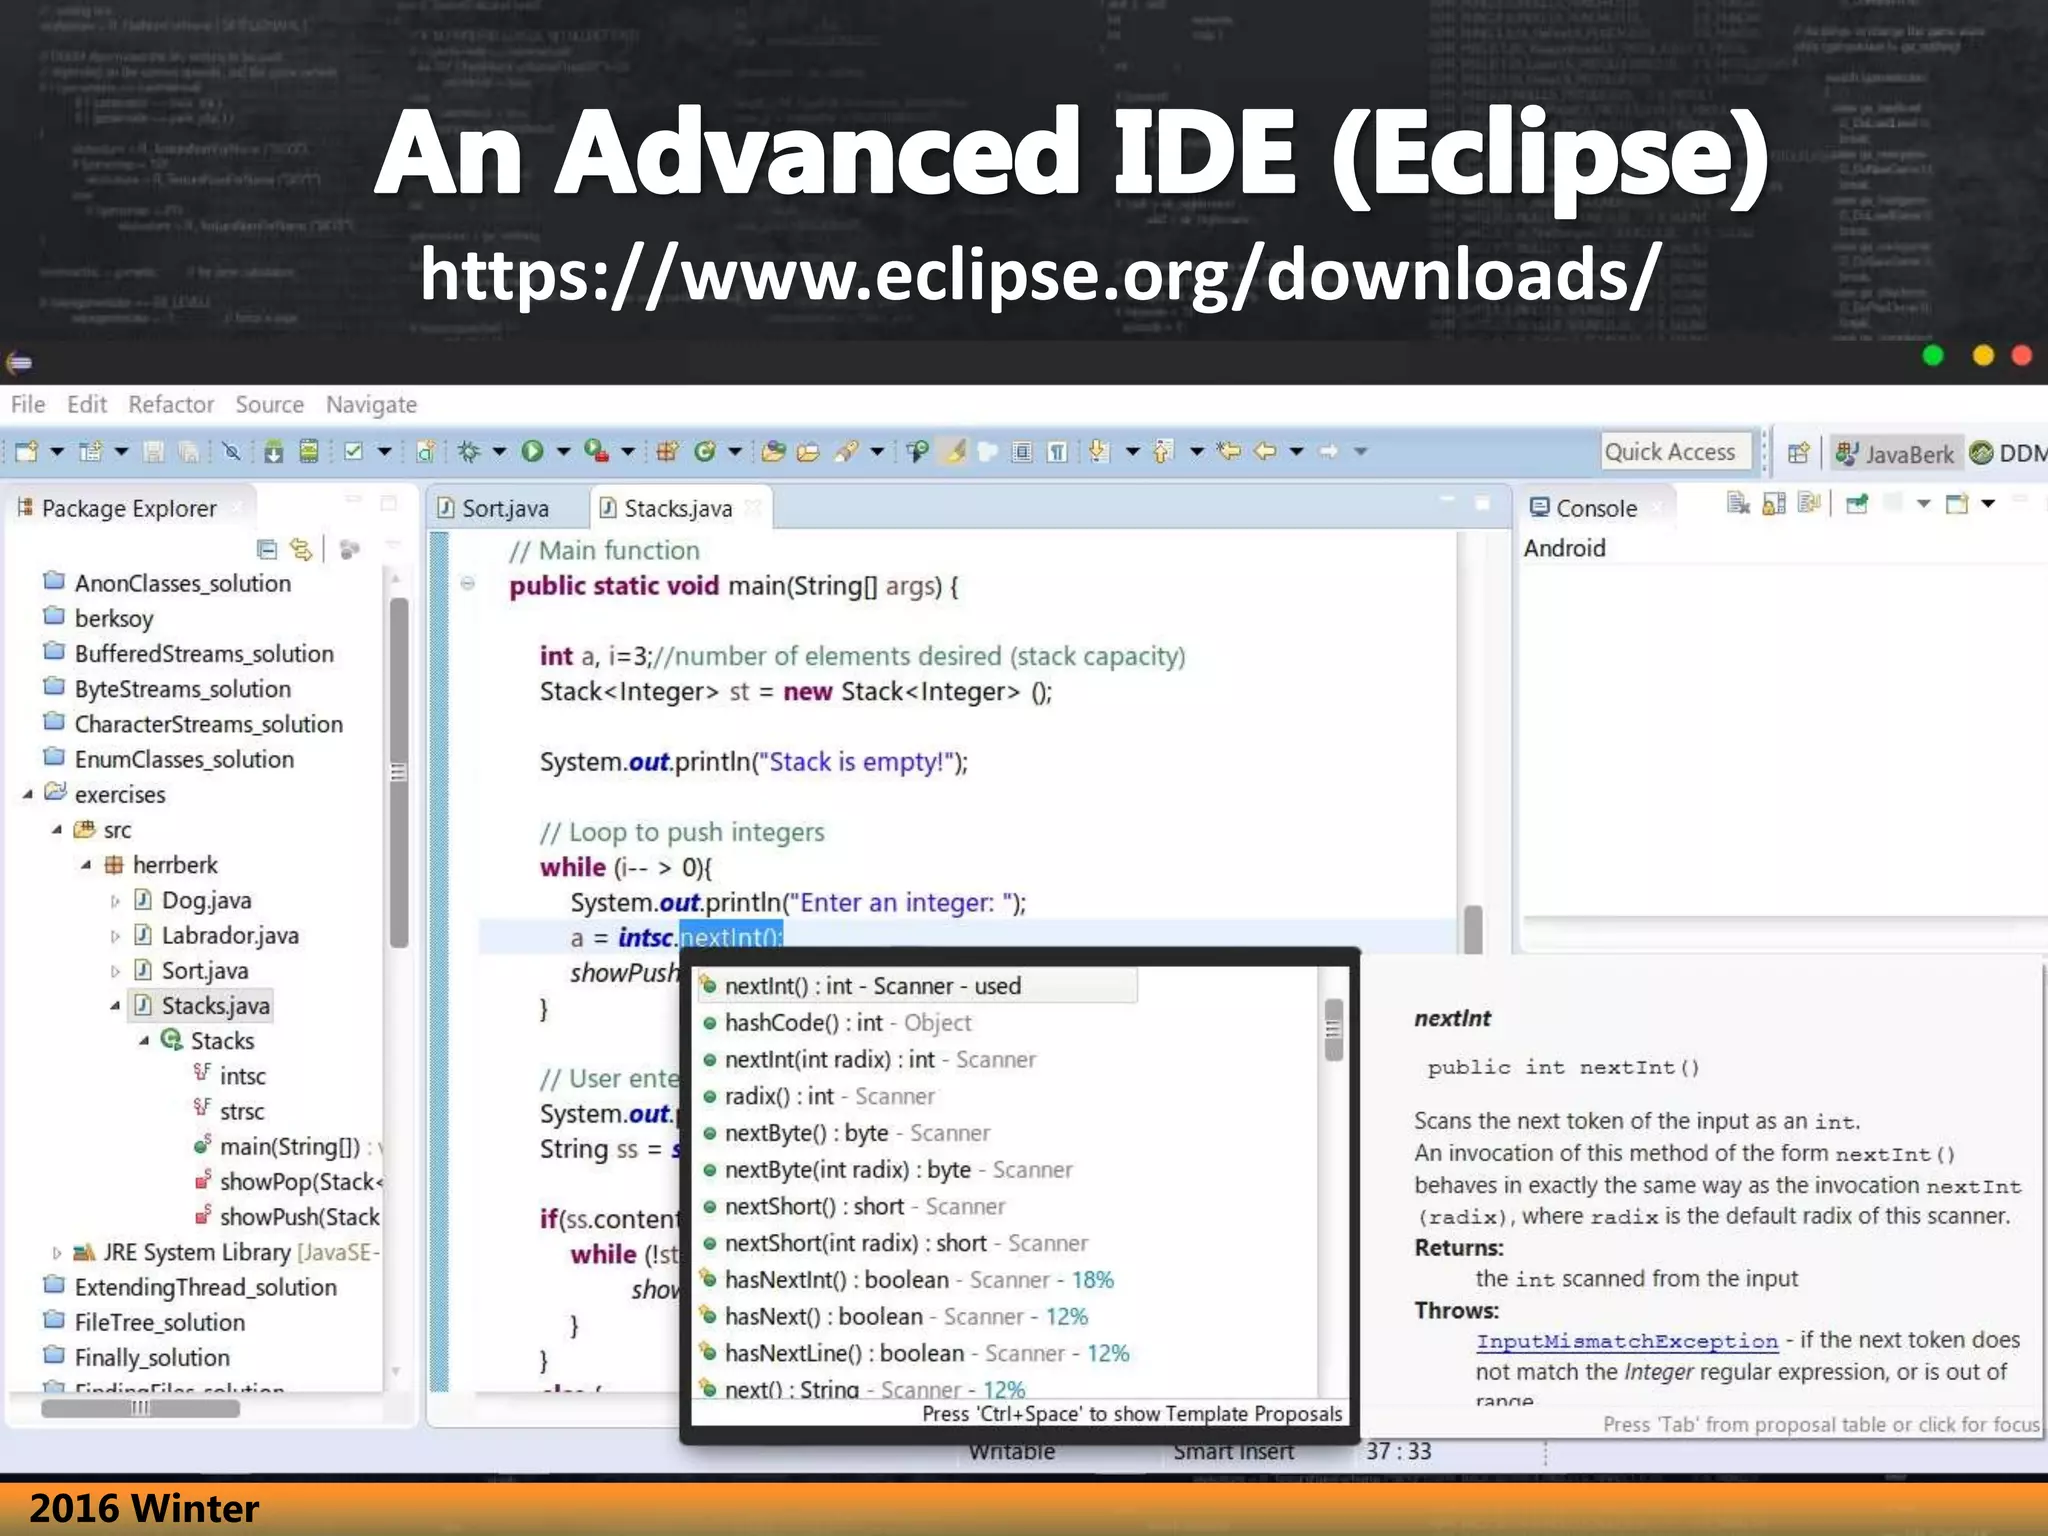The width and height of the screenshot is (2048, 1536).
Task: Open the Edit menu
Action: [x=87, y=404]
